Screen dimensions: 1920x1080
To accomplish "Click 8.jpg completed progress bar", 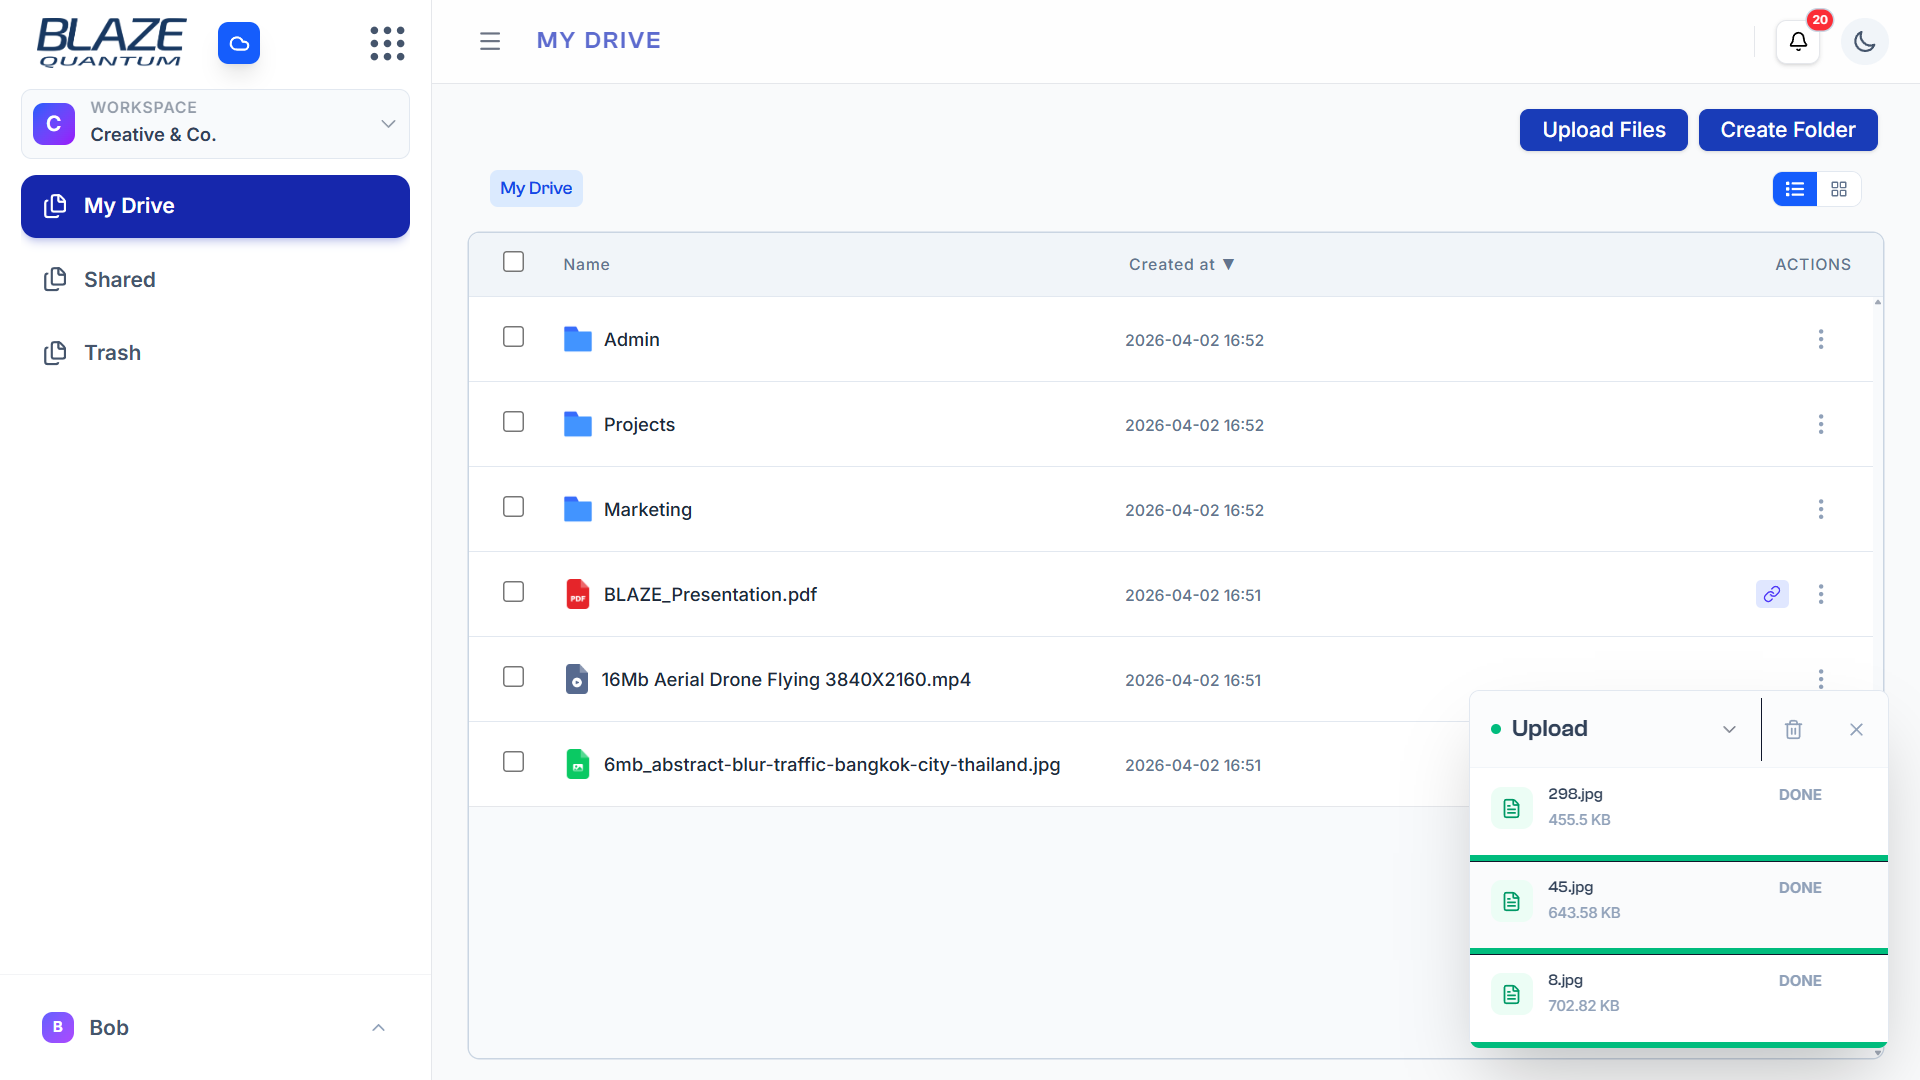I will [1678, 1044].
